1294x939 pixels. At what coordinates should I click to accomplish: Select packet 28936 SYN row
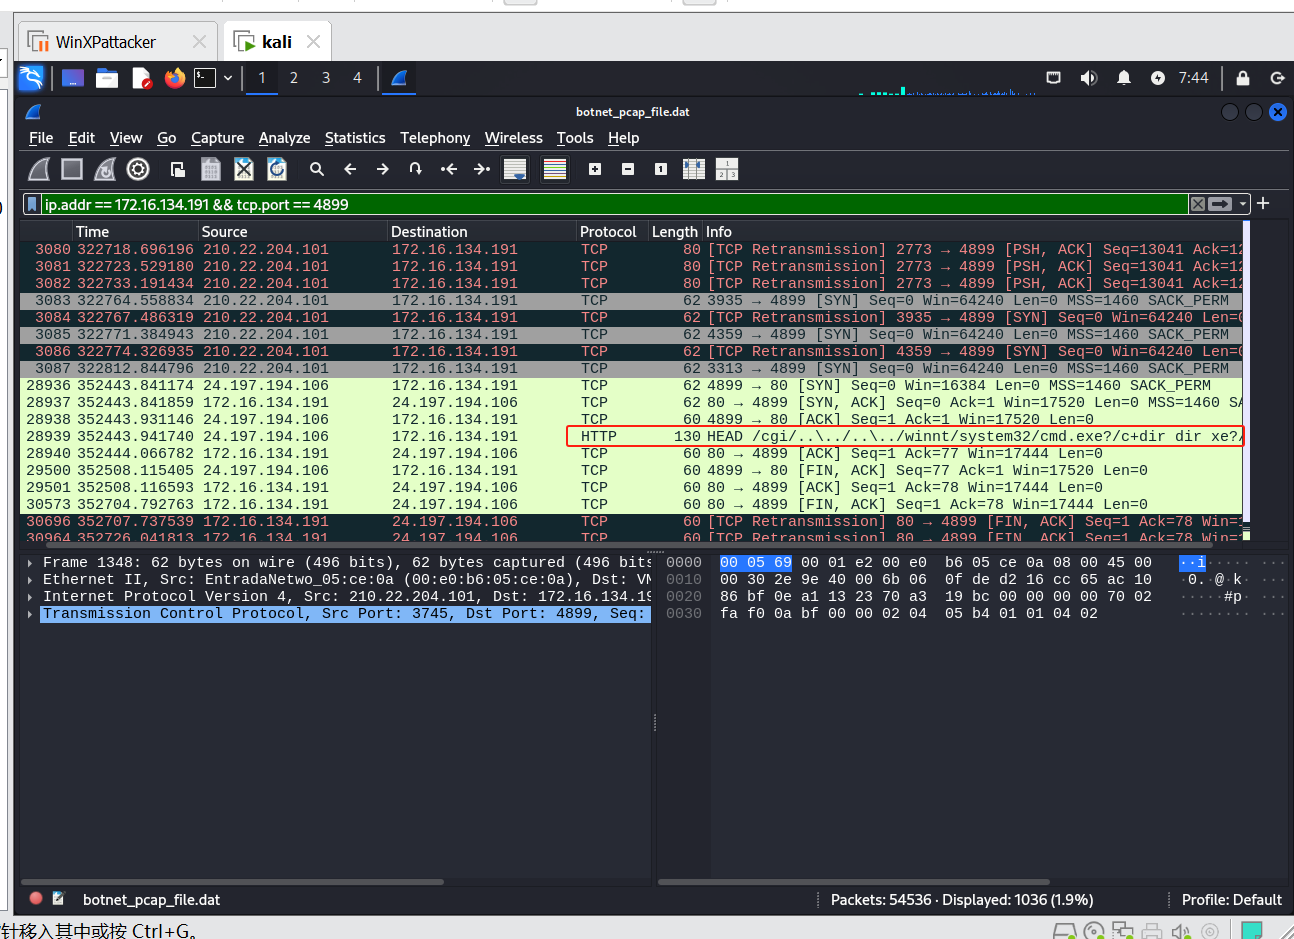point(631,385)
